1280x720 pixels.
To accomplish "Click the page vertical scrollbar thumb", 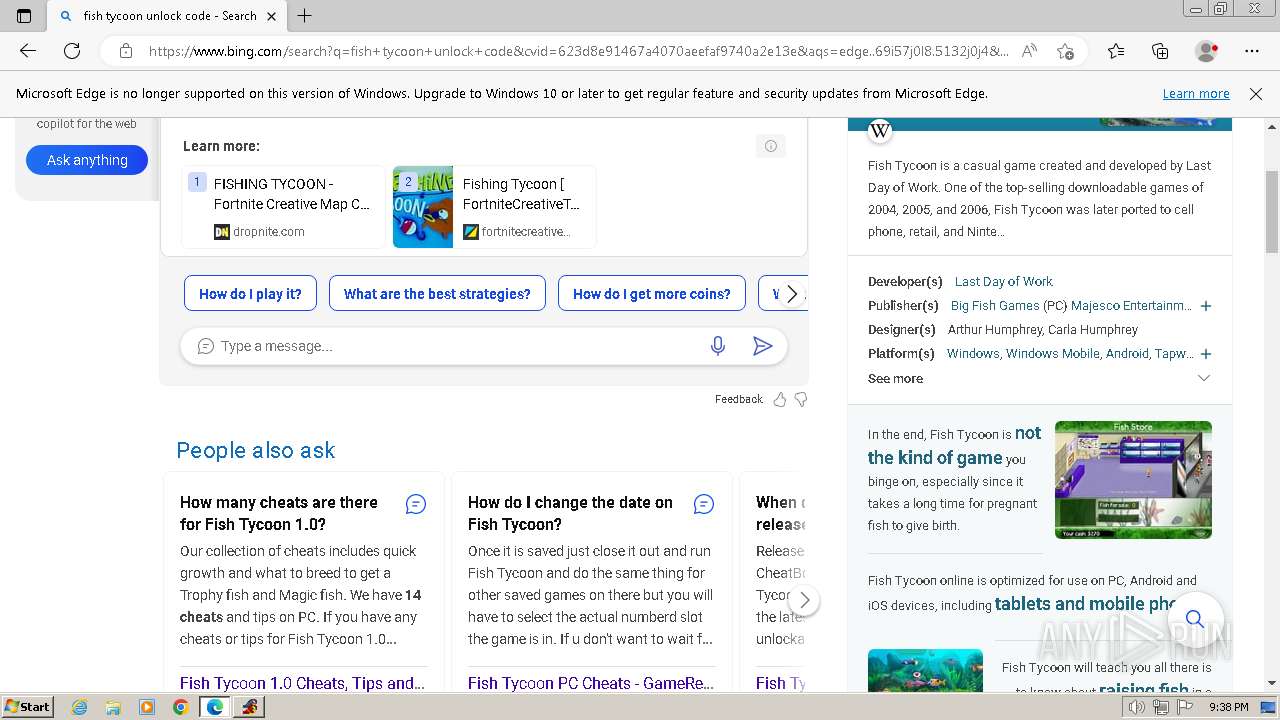I will (x=1272, y=212).
